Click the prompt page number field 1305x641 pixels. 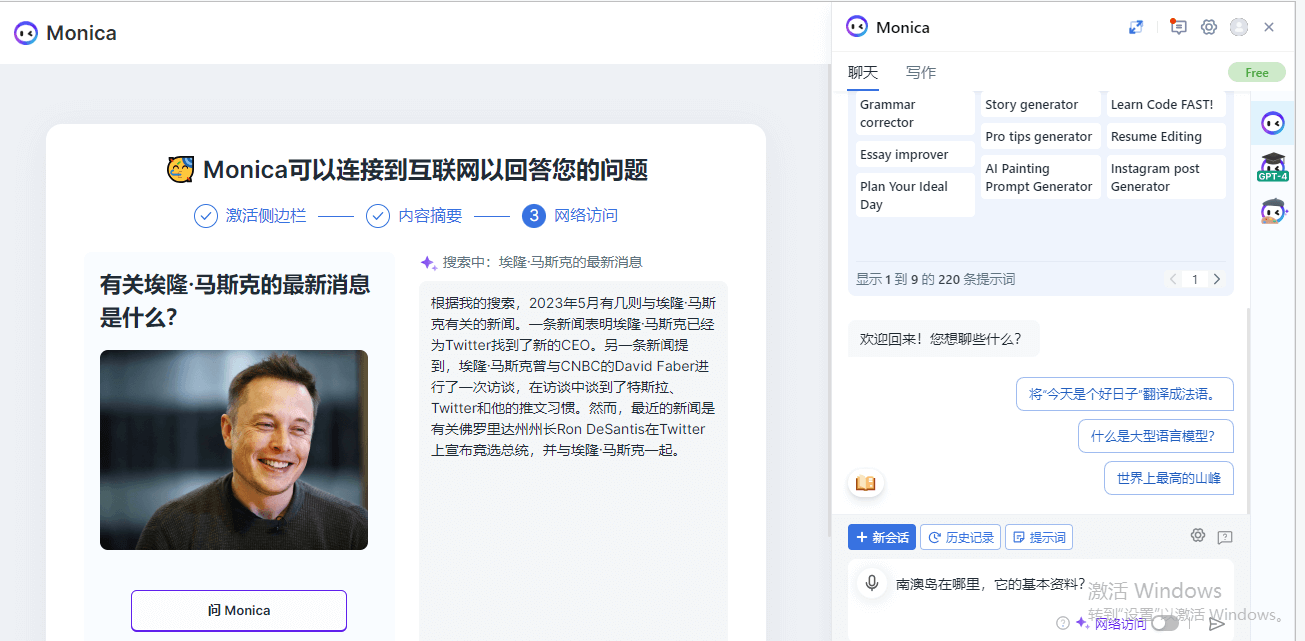click(1195, 279)
